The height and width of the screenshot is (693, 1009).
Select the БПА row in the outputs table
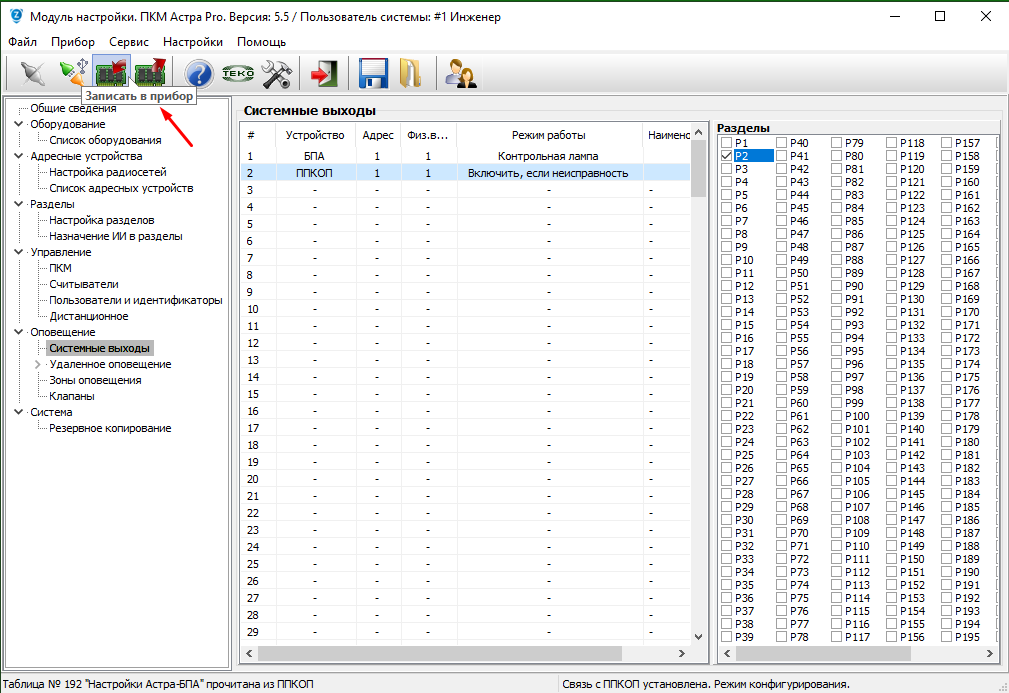tap(314, 156)
